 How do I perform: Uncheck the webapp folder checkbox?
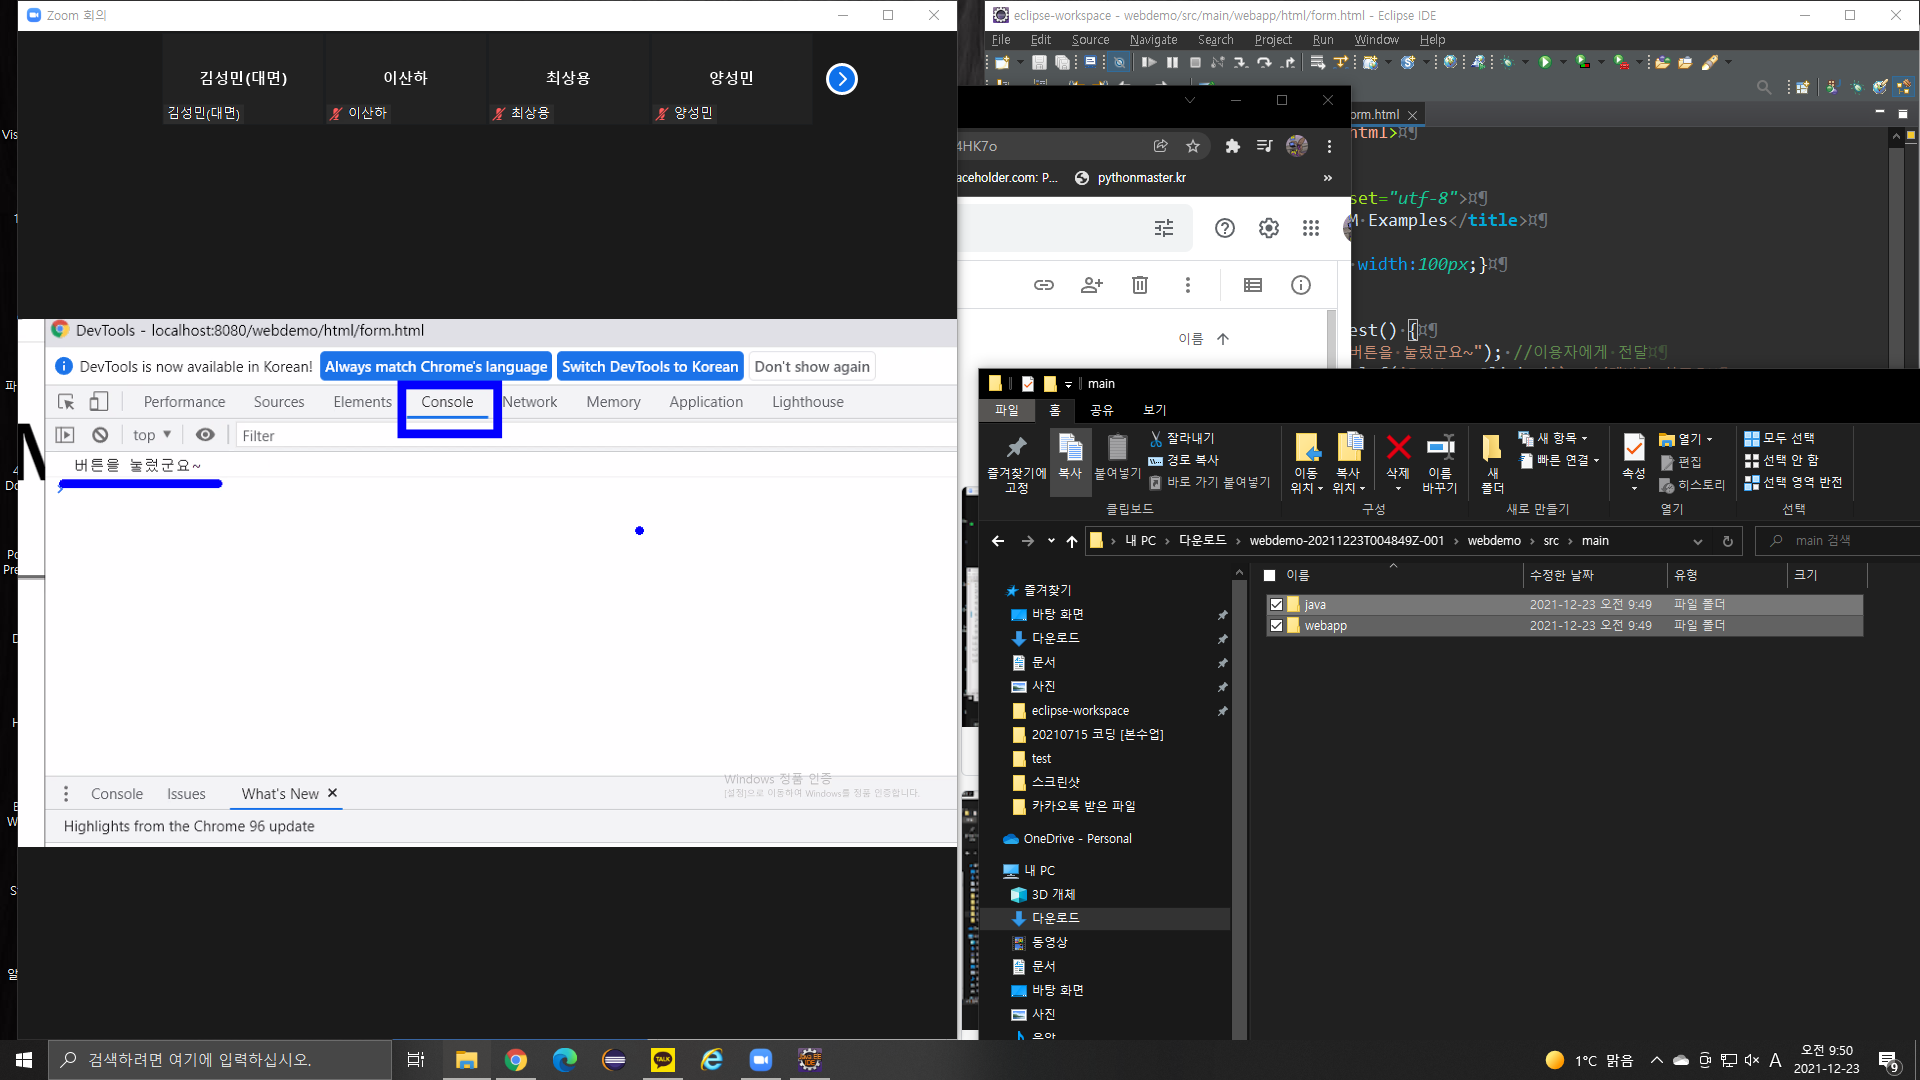coord(1276,625)
